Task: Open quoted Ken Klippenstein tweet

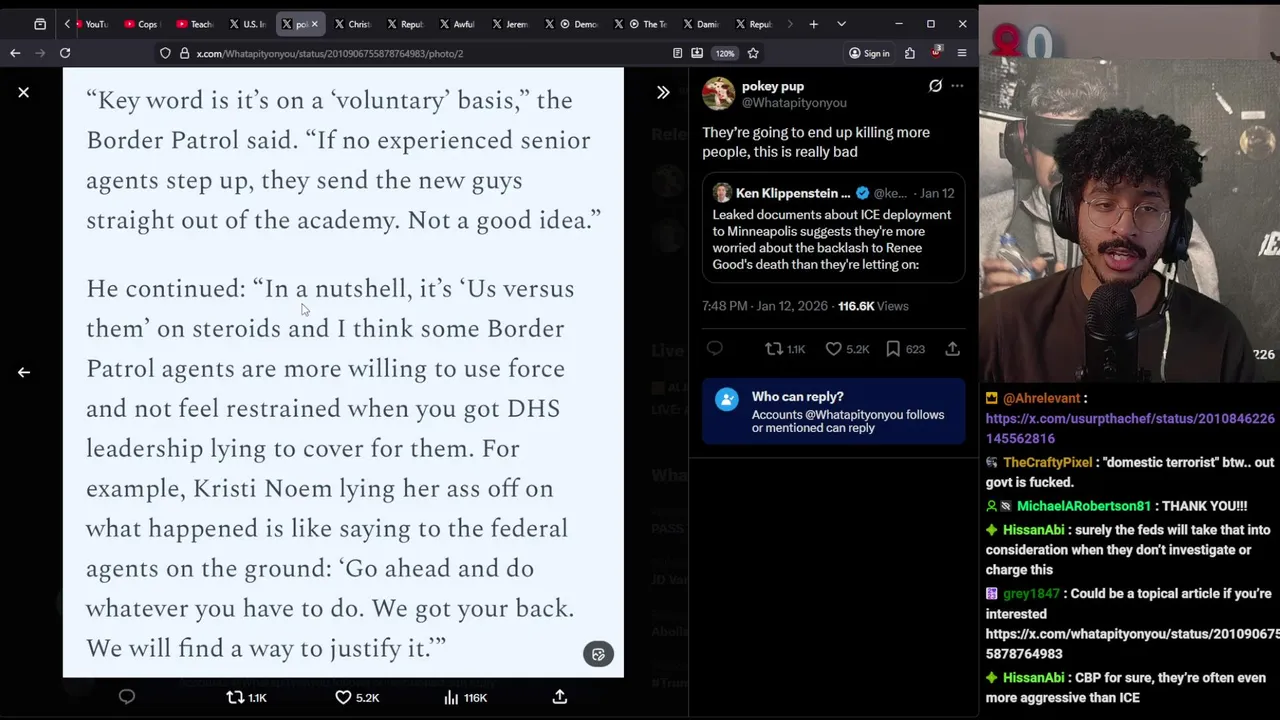Action: click(833, 228)
